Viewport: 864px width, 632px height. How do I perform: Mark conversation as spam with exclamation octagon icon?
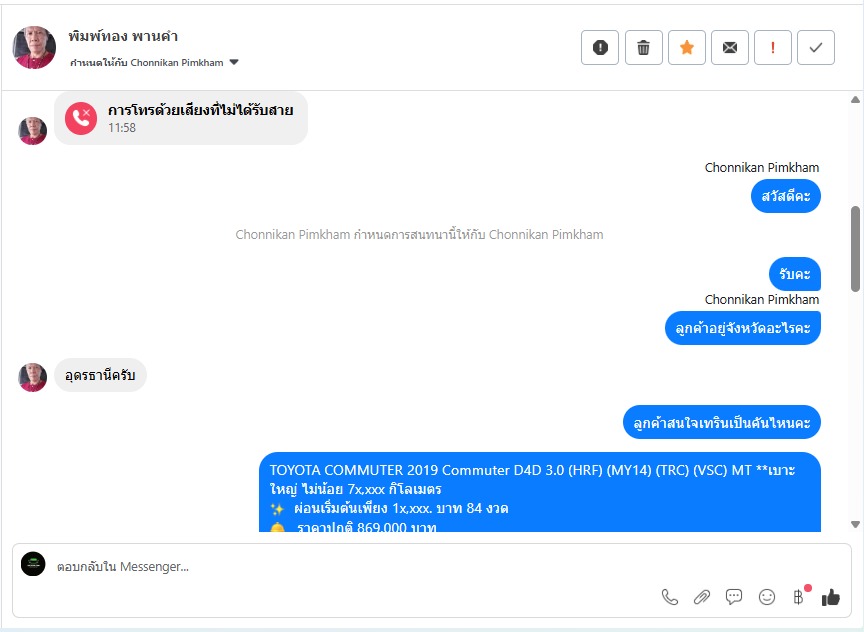click(x=600, y=47)
